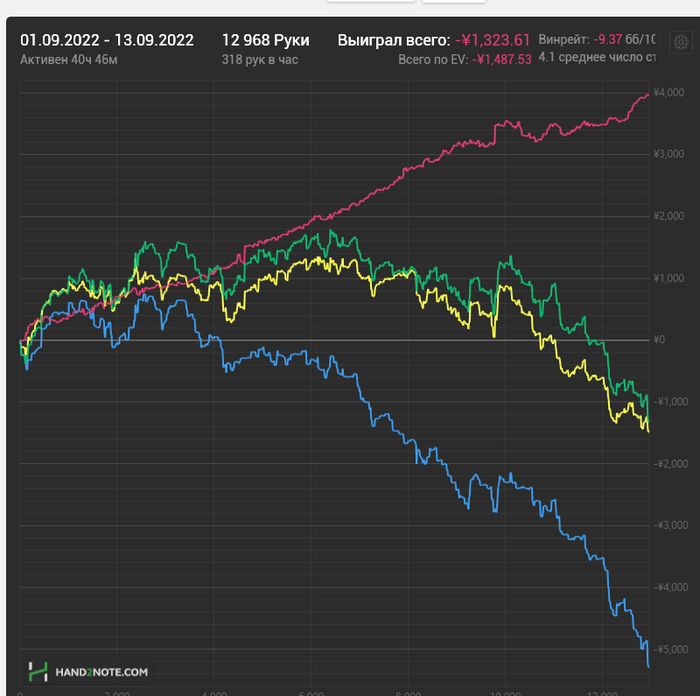
Task: Click the 4.1 среднее число stat
Action: (596, 57)
